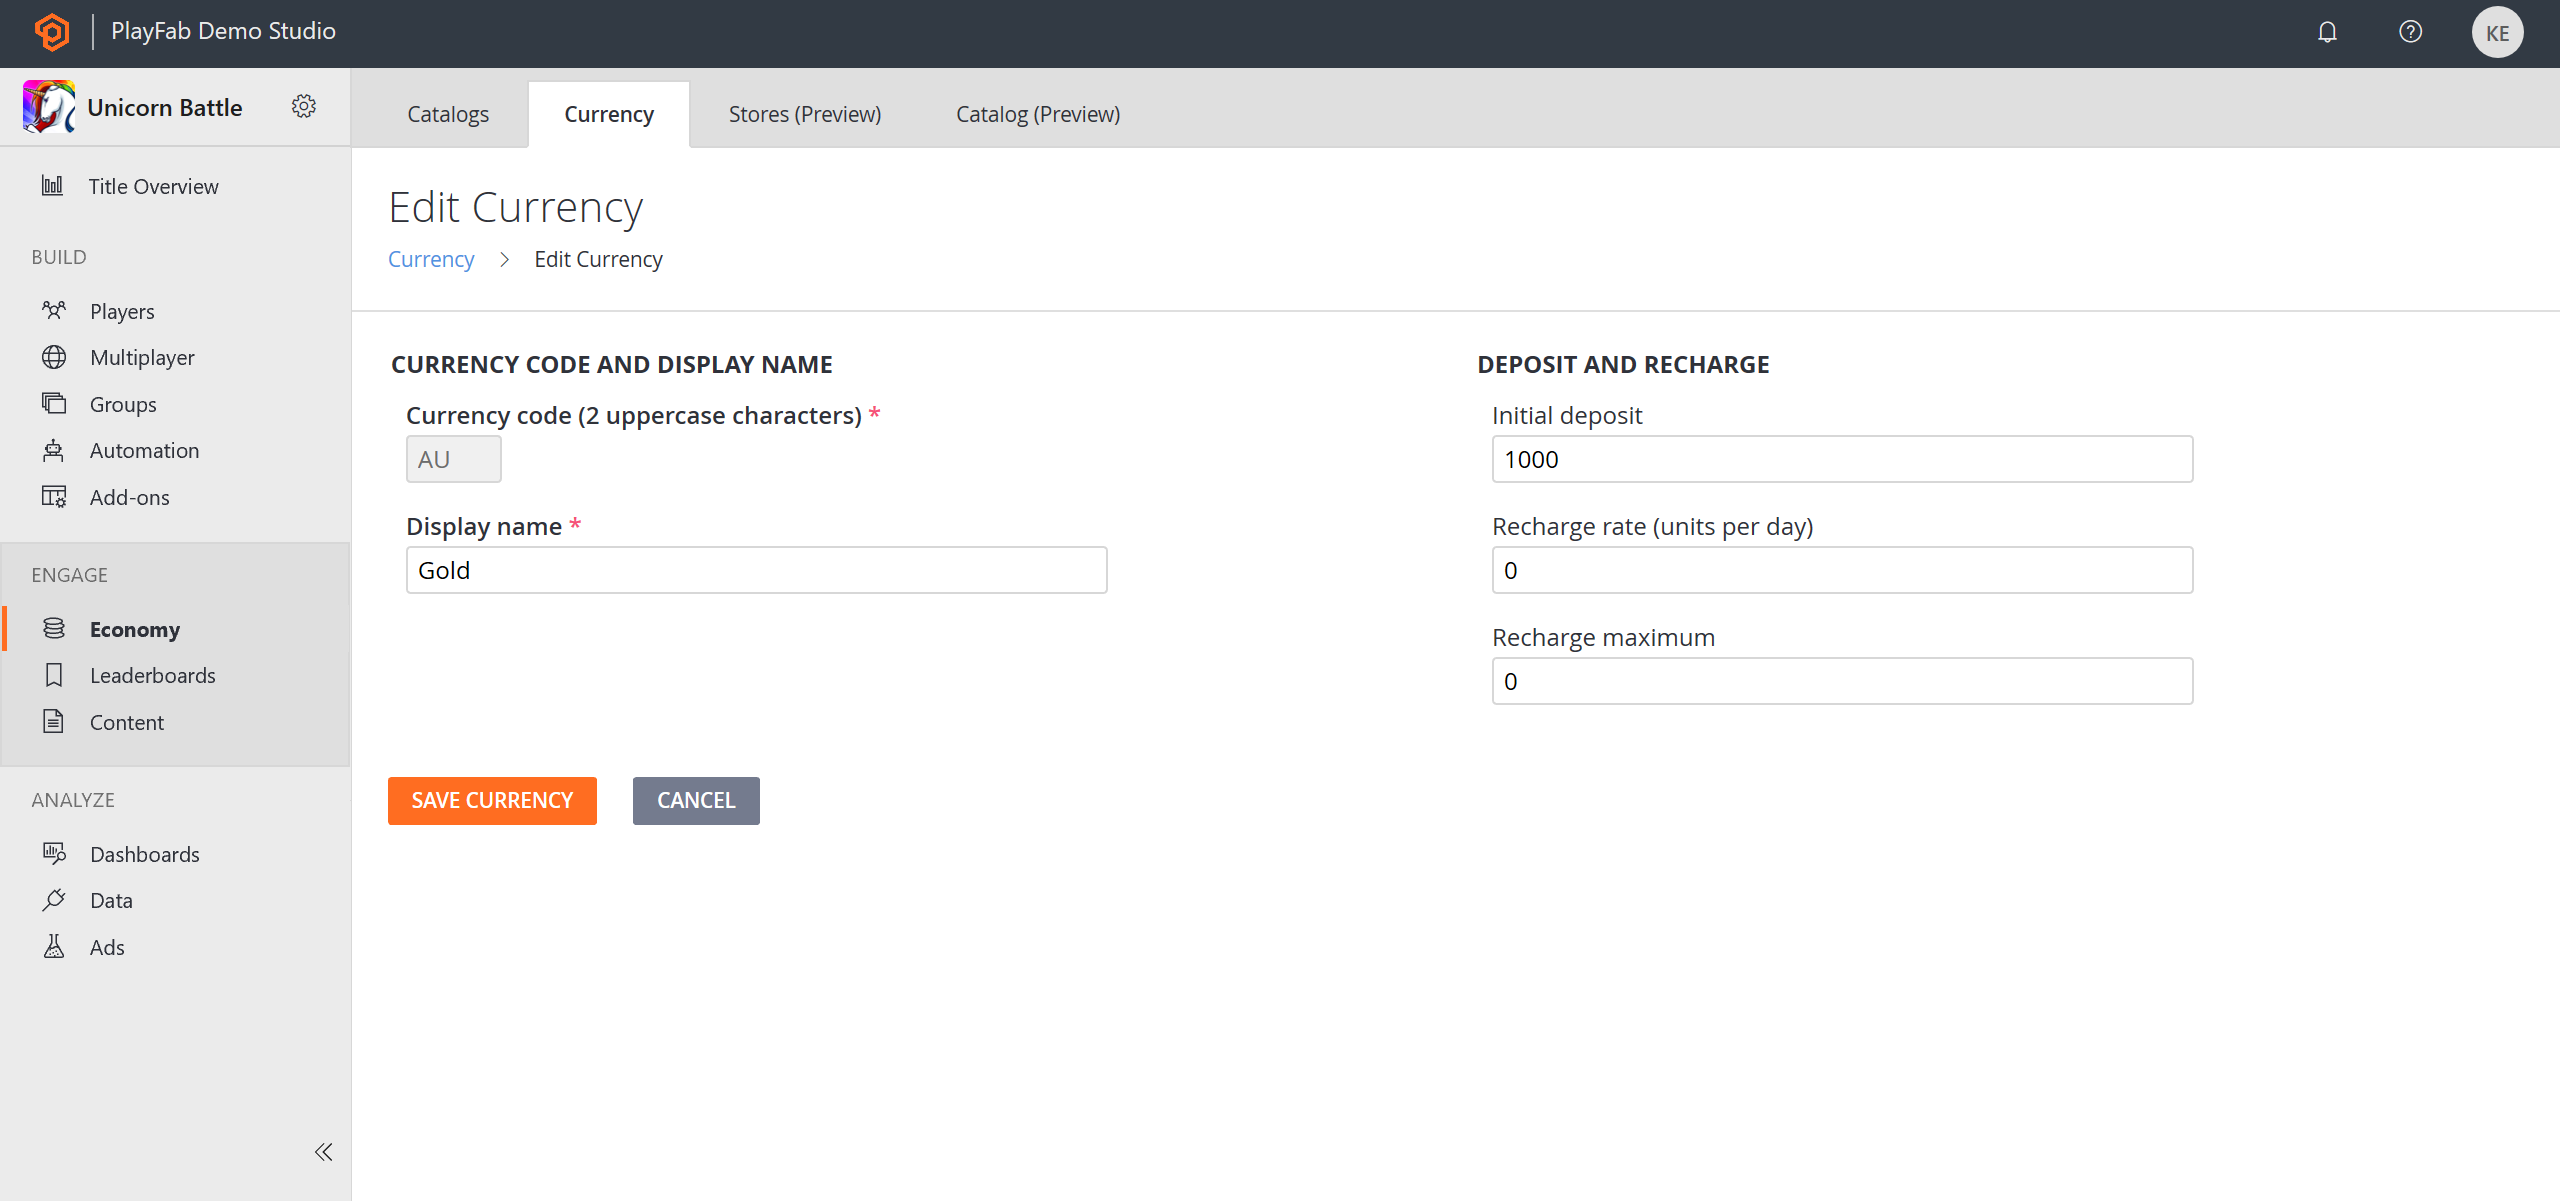
Task: Click the Multiplayer sidebar icon
Action: (x=54, y=357)
